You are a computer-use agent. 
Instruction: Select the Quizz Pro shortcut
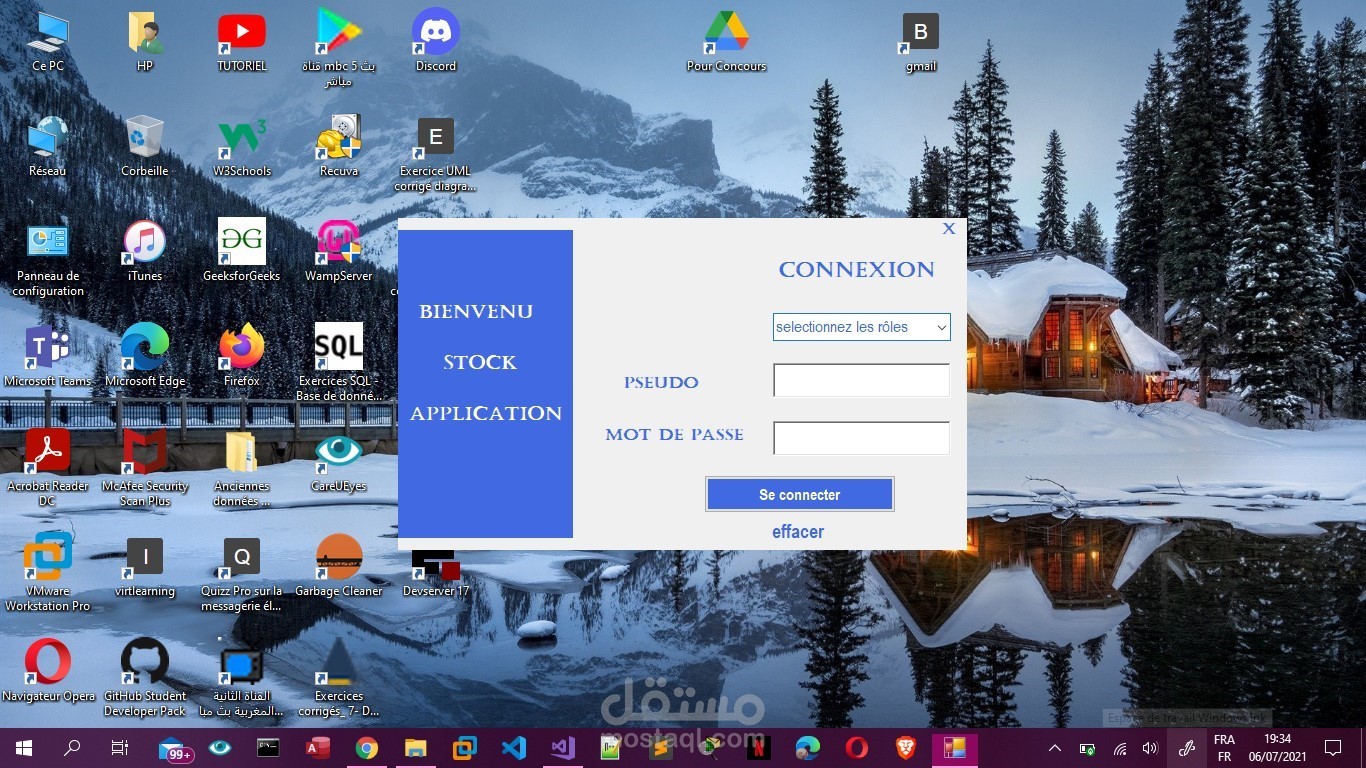coord(242,574)
